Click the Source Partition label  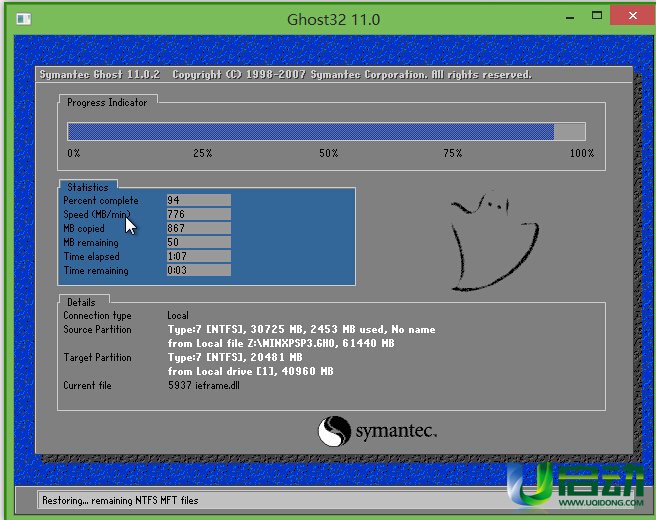tap(97, 330)
